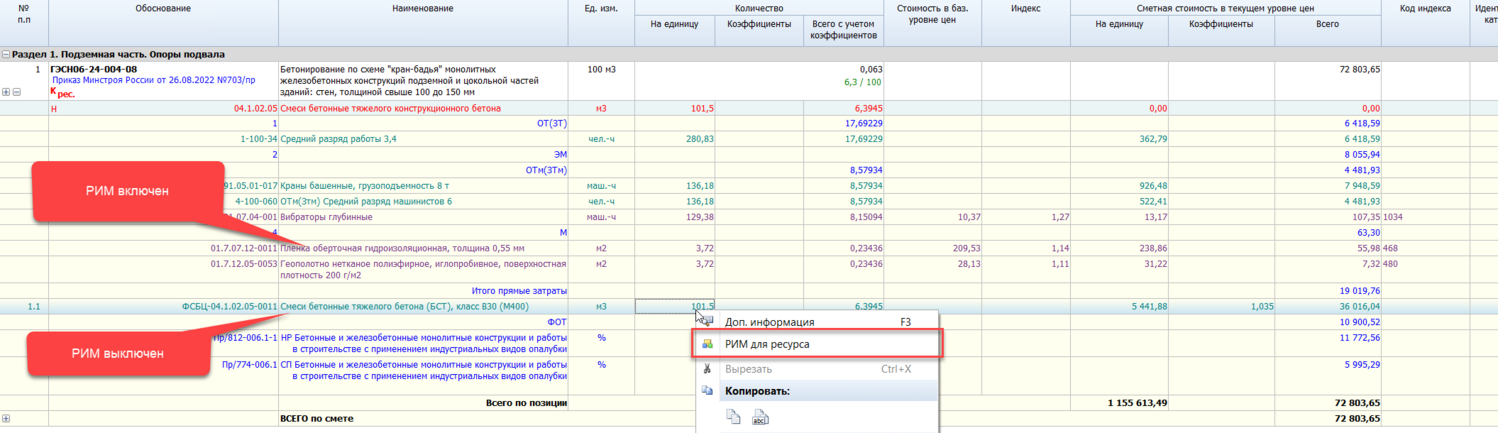Open the Приказ Минстроя России №703/пр link
The width and height of the screenshot is (1498, 433).
pos(153,80)
